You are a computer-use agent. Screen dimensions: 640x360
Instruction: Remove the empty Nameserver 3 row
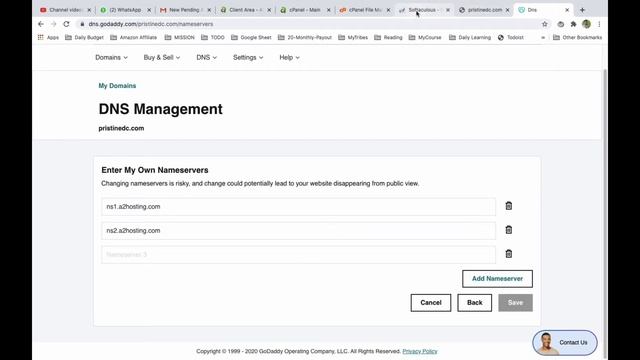509,254
